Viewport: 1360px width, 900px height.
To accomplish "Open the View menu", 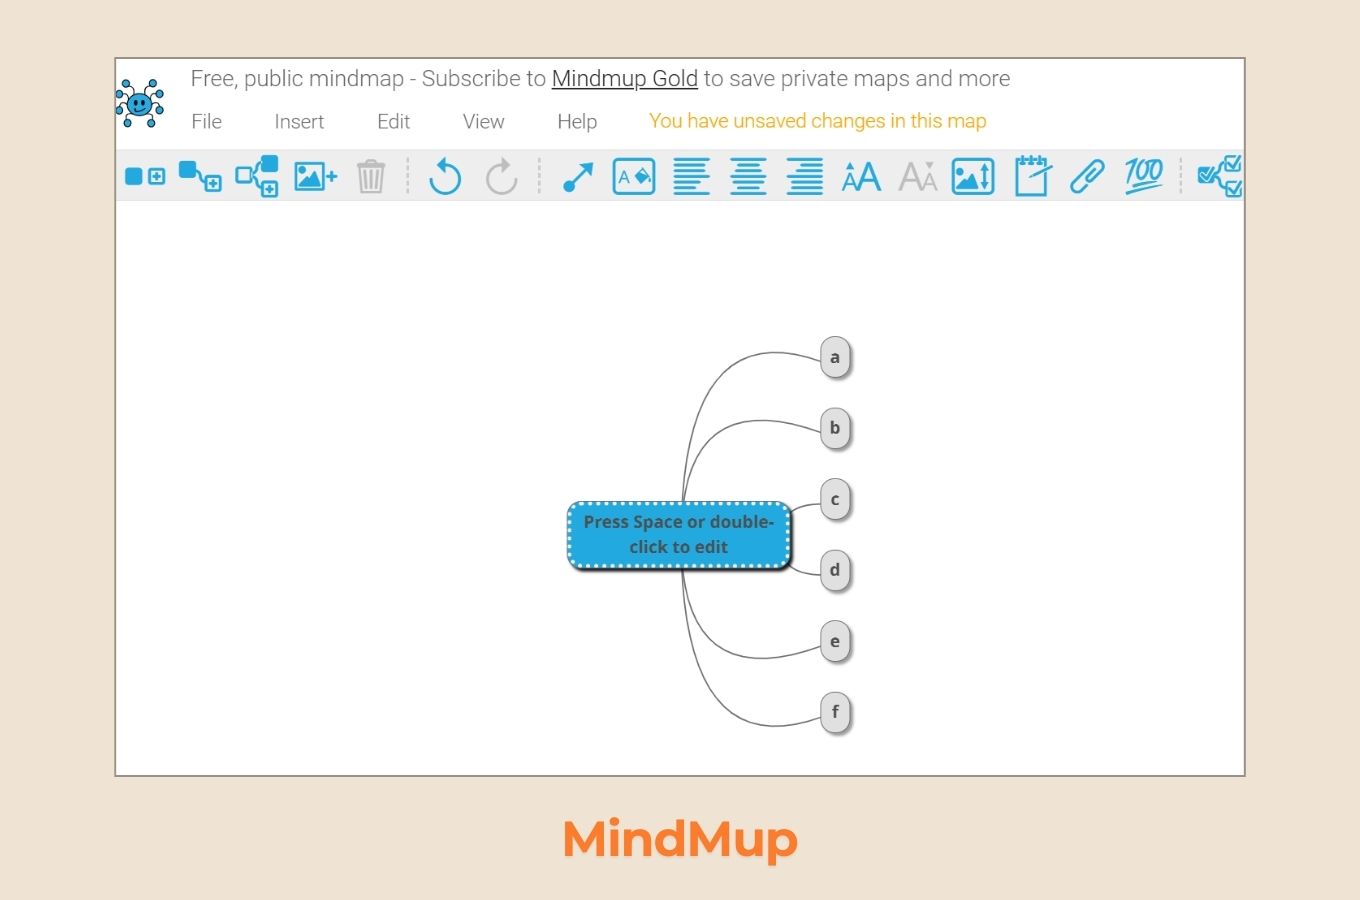I will pos(483,122).
